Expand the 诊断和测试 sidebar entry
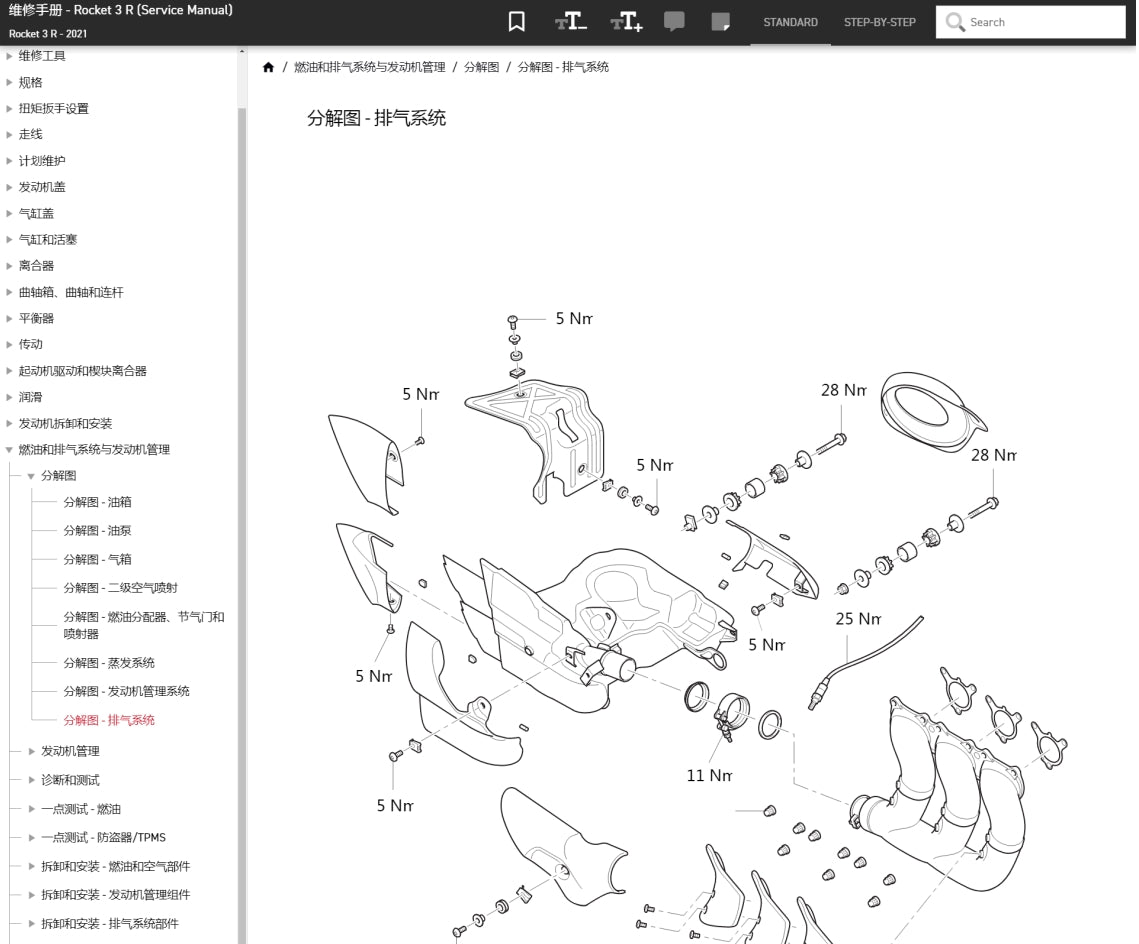Screen dimensions: 1139x944 (30, 779)
